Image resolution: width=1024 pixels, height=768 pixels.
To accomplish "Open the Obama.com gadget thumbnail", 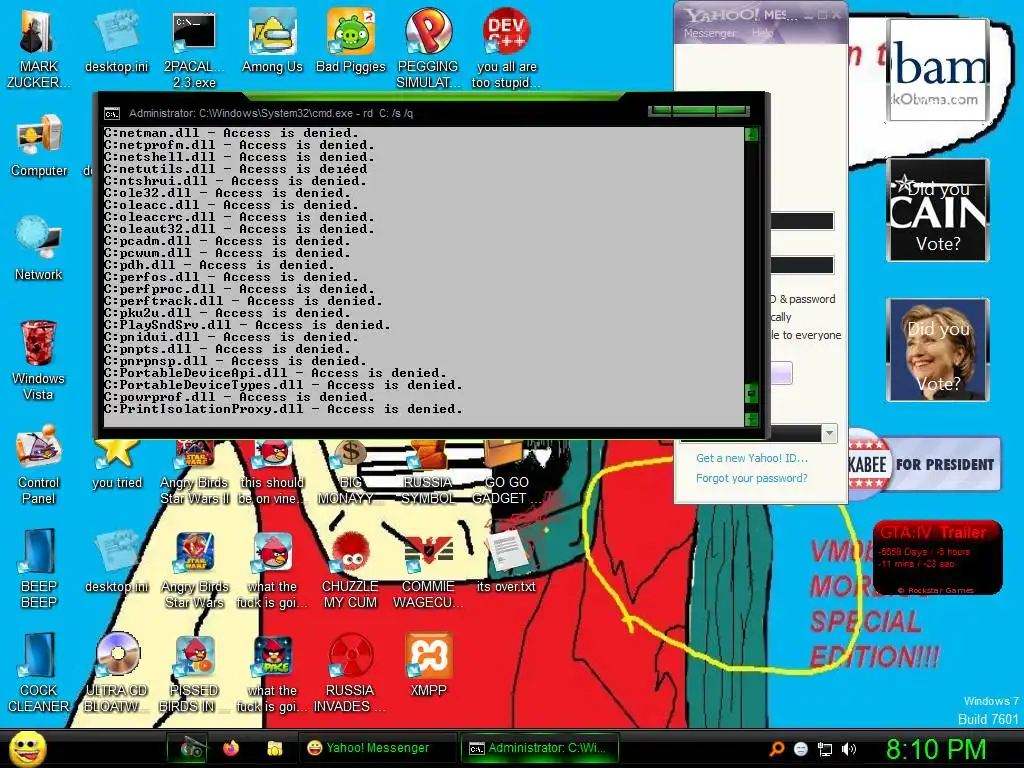I will [937, 70].
